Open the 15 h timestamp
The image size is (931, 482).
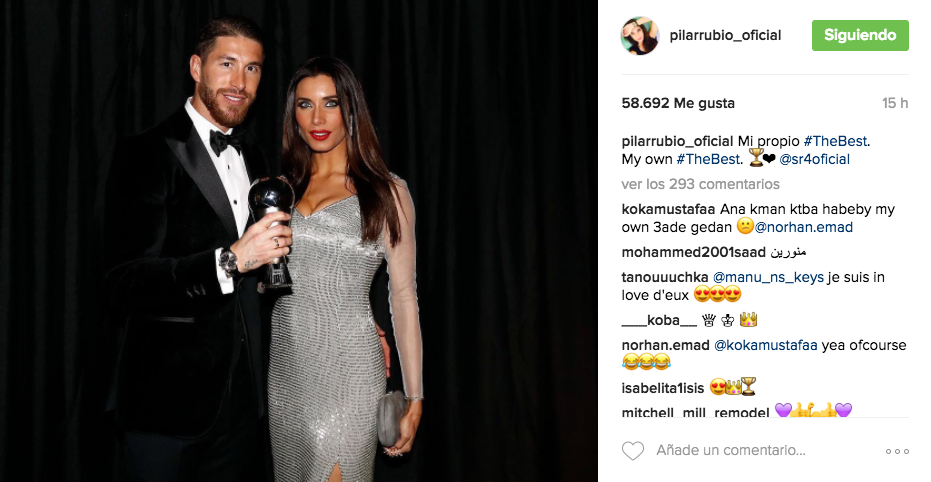pos(895,103)
